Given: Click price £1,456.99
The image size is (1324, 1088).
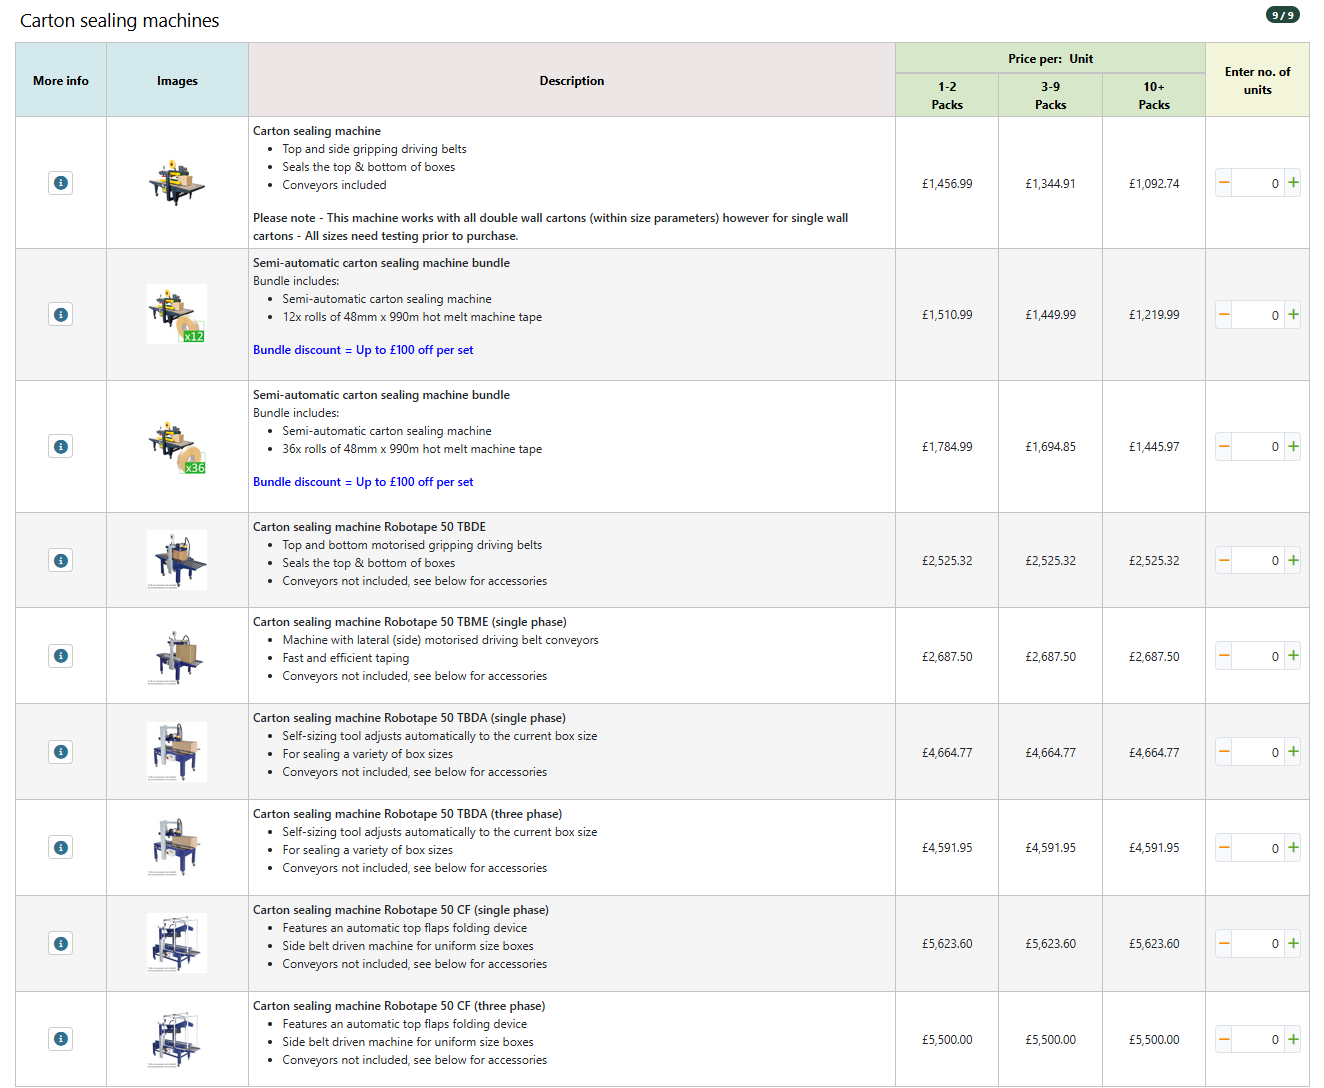Looking at the screenshot, I should coord(947,184).
